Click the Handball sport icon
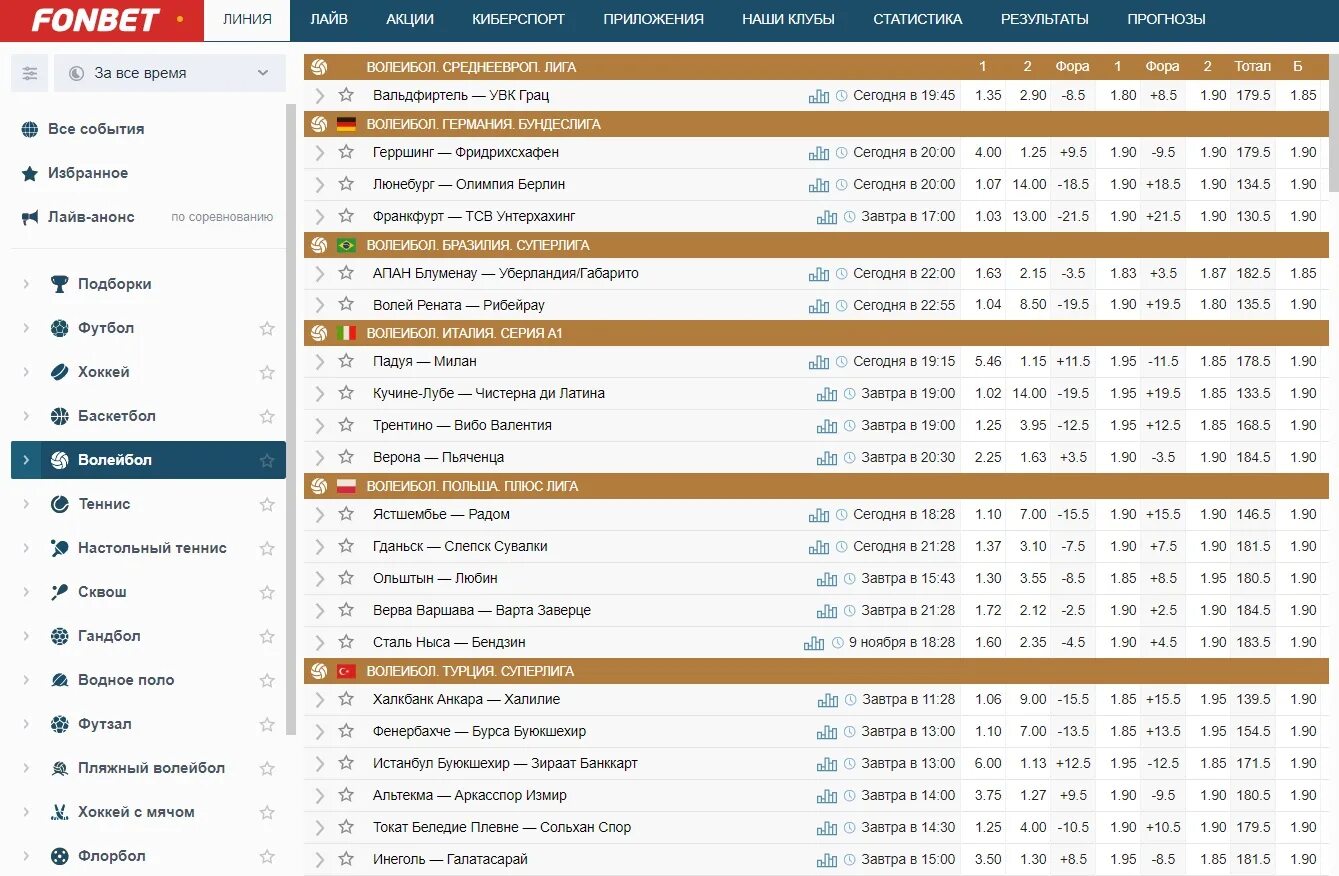Image resolution: width=1339 pixels, height=876 pixels. click(60, 636)
